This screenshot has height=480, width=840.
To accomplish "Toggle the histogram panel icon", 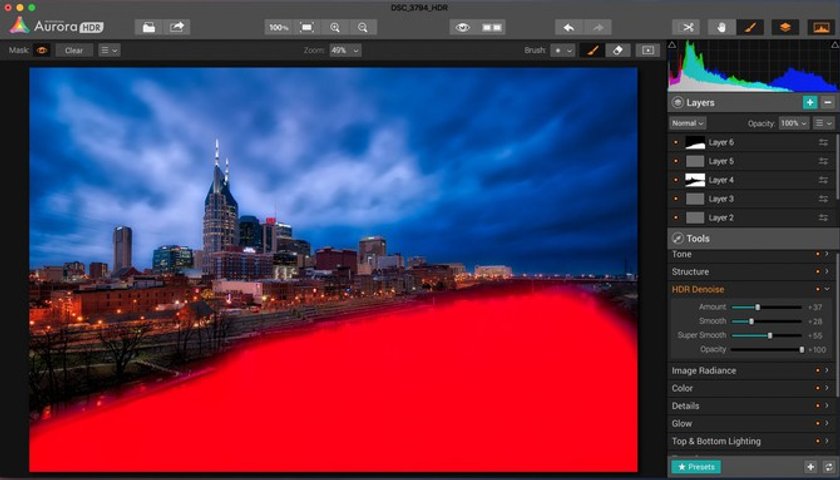I will tap(821, 27).
